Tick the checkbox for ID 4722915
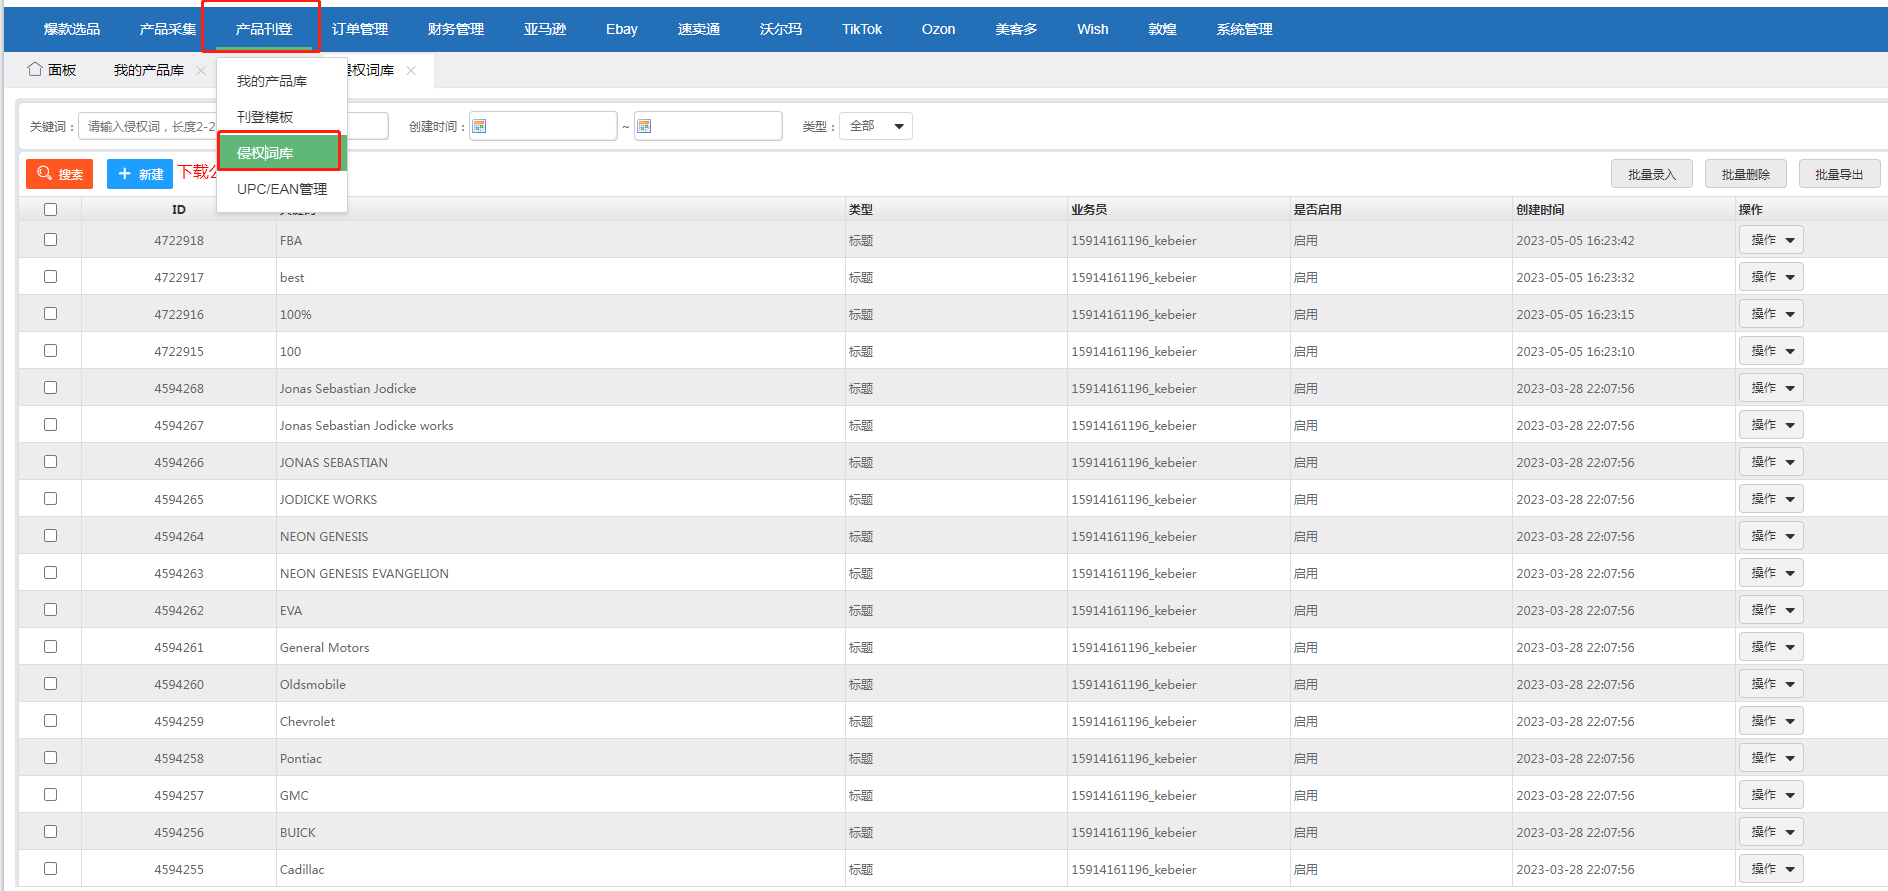The image size is (1888, 891). [x=50, y=351]
